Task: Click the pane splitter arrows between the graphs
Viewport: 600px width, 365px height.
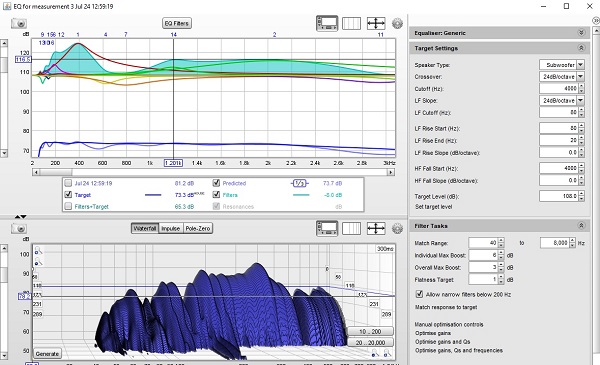Action: tap(20, 217)
